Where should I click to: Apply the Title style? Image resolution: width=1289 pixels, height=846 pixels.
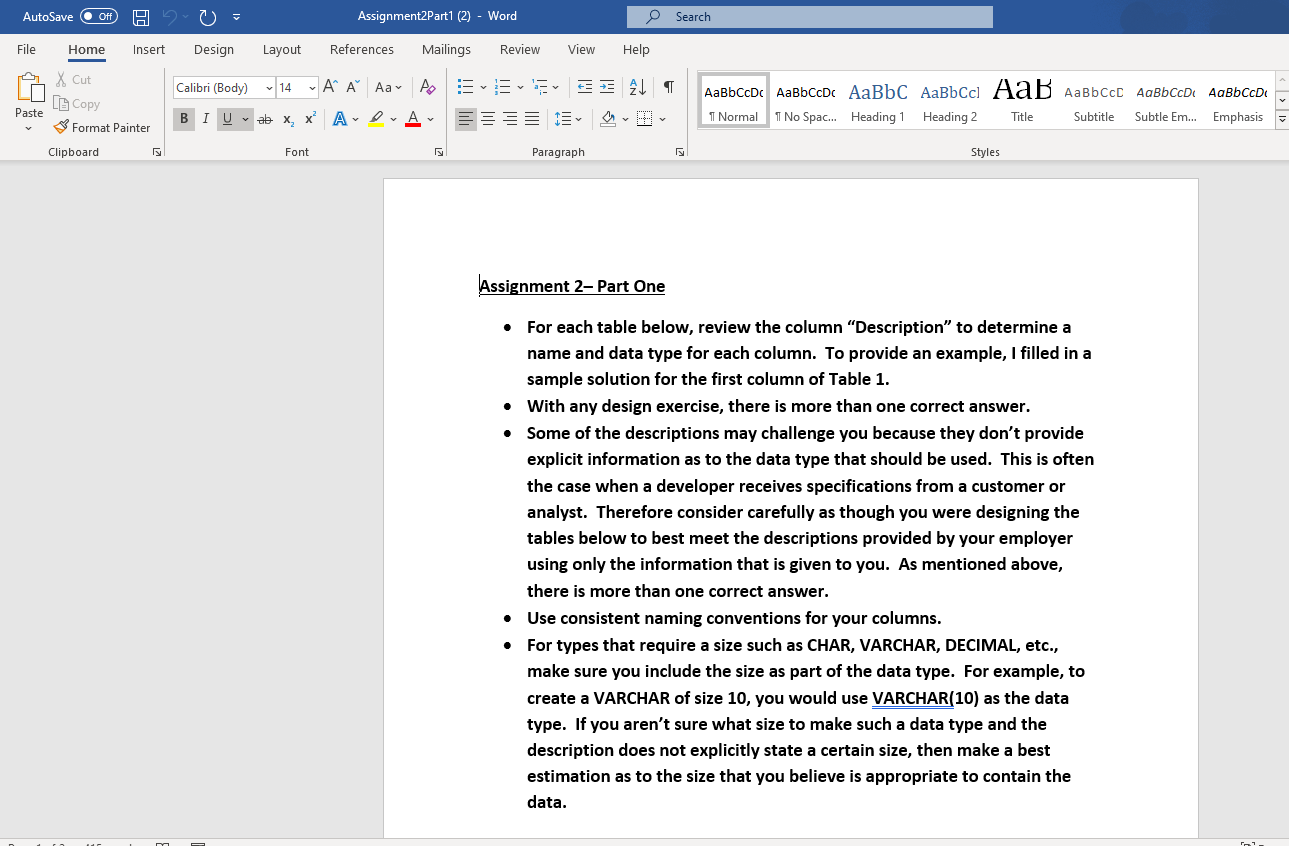click(1022, 100)
